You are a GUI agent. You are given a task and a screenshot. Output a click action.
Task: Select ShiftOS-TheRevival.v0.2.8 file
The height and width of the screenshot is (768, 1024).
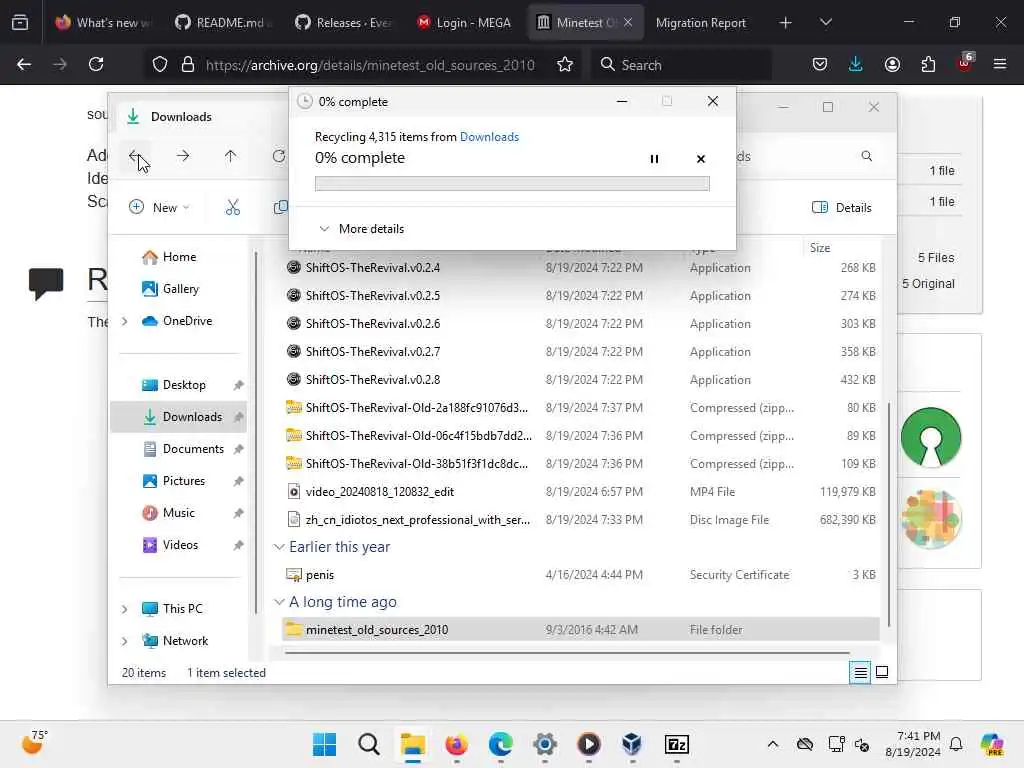[581, 380]
